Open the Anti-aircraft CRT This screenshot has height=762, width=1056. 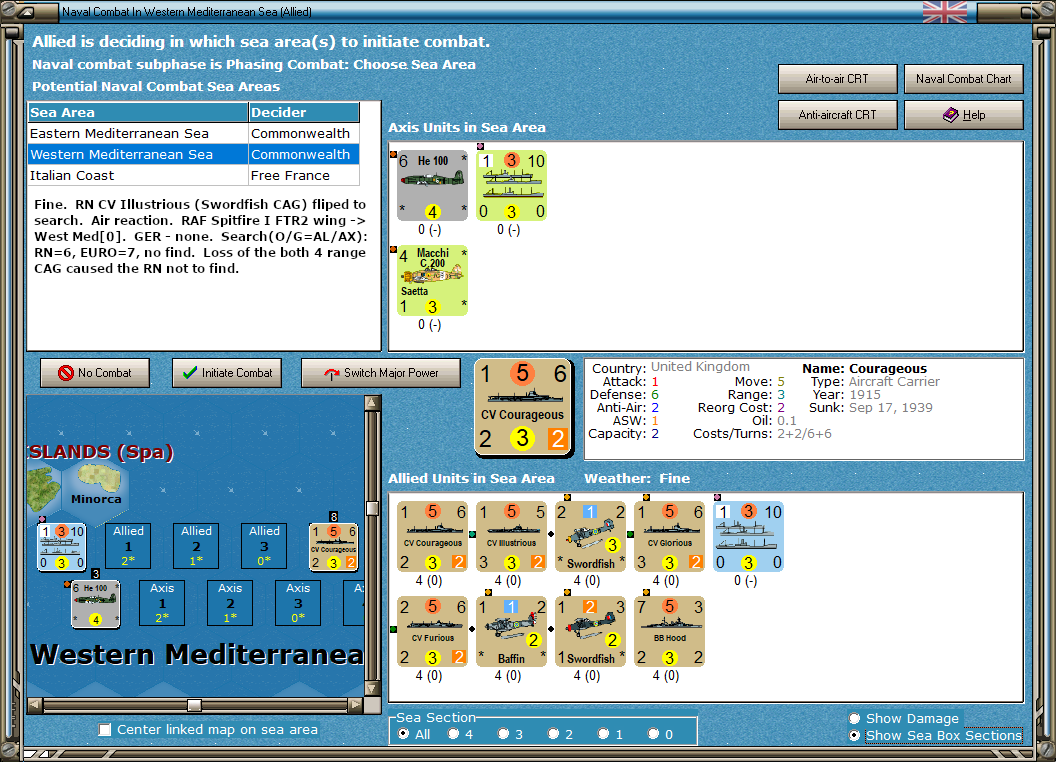838,115
